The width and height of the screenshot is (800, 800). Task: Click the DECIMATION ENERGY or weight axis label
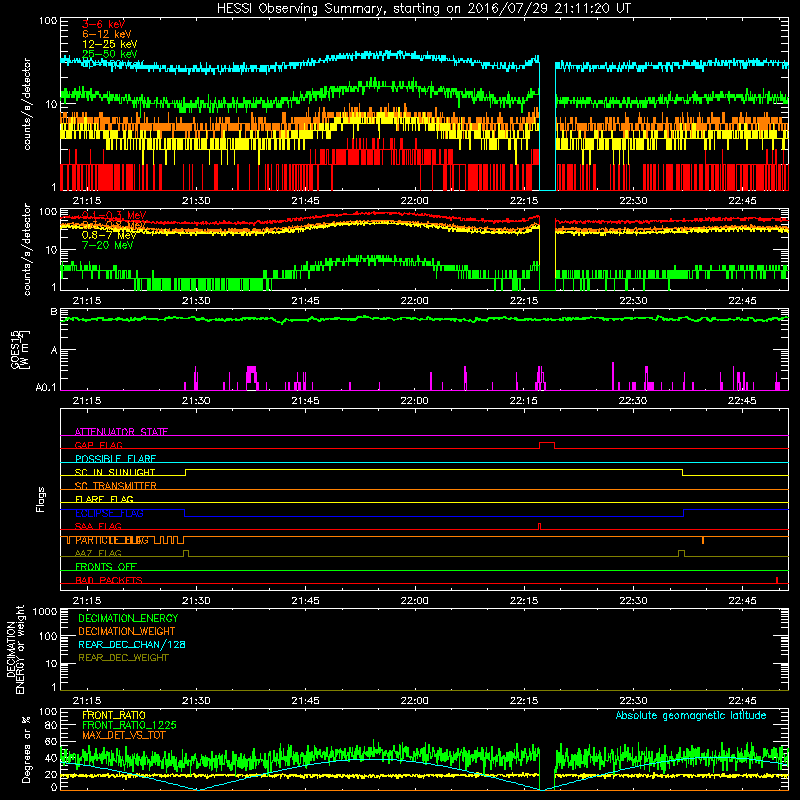[15, 649]
